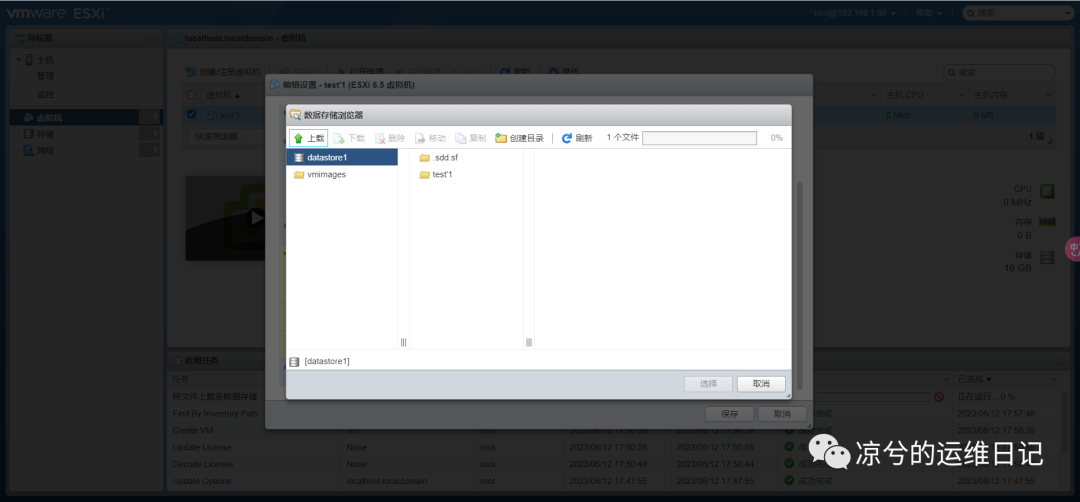The image size is (1080, 502).
Task: Click the Decode License task row
Action: coord(614,464)
